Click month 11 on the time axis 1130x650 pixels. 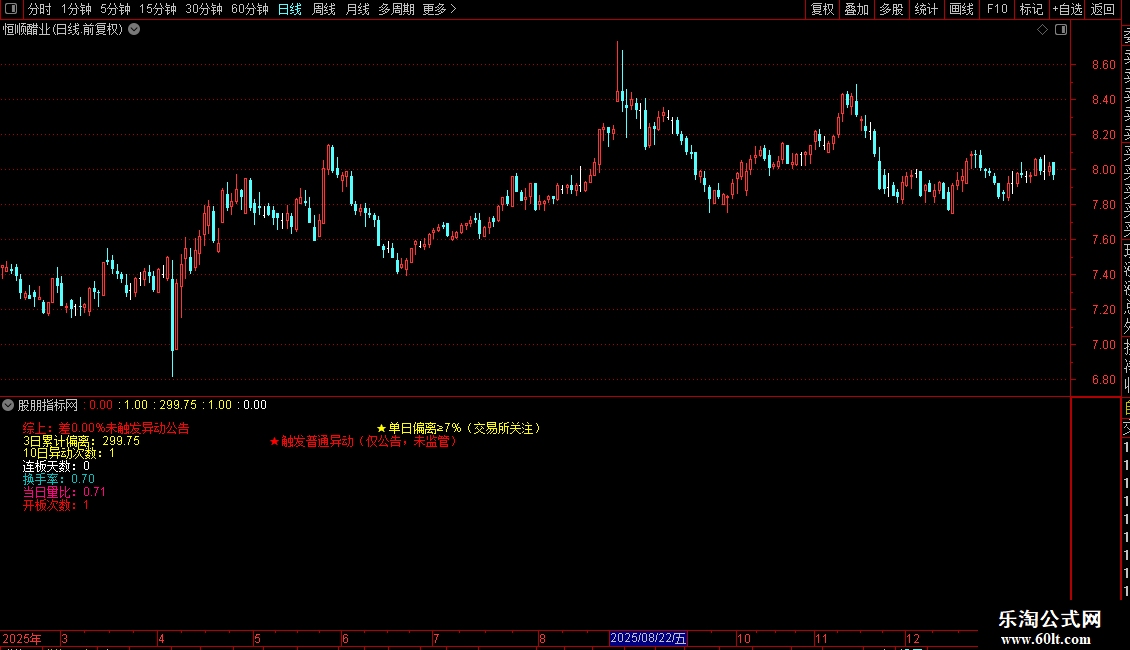click(x=822, y=638)
